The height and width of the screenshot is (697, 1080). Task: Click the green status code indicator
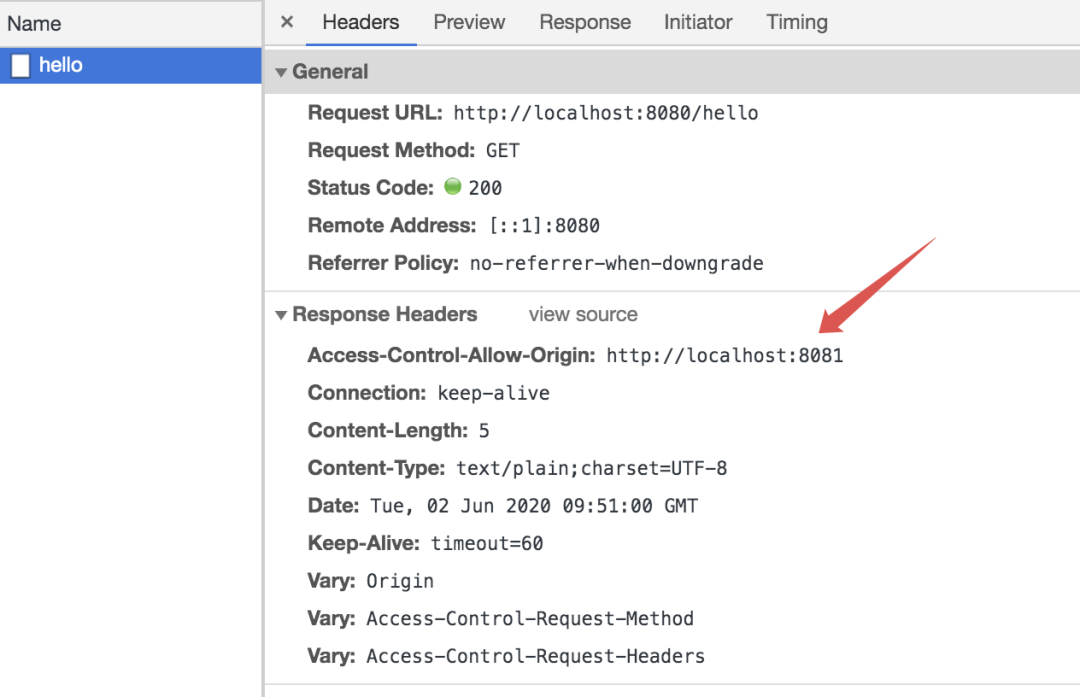point(453,187)
